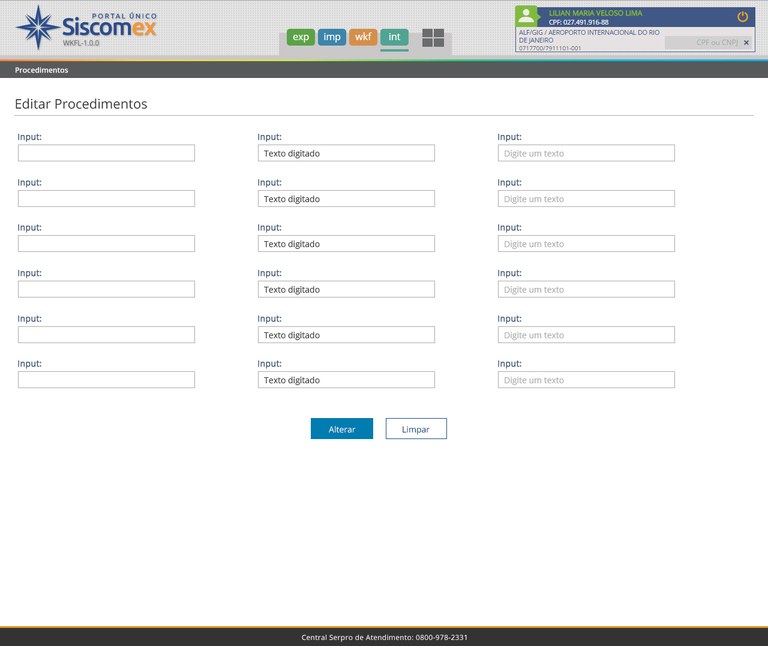Click the user name Lilian Maria Veloso Lima
The image size is (768, 646).
[x=595, y=13]
